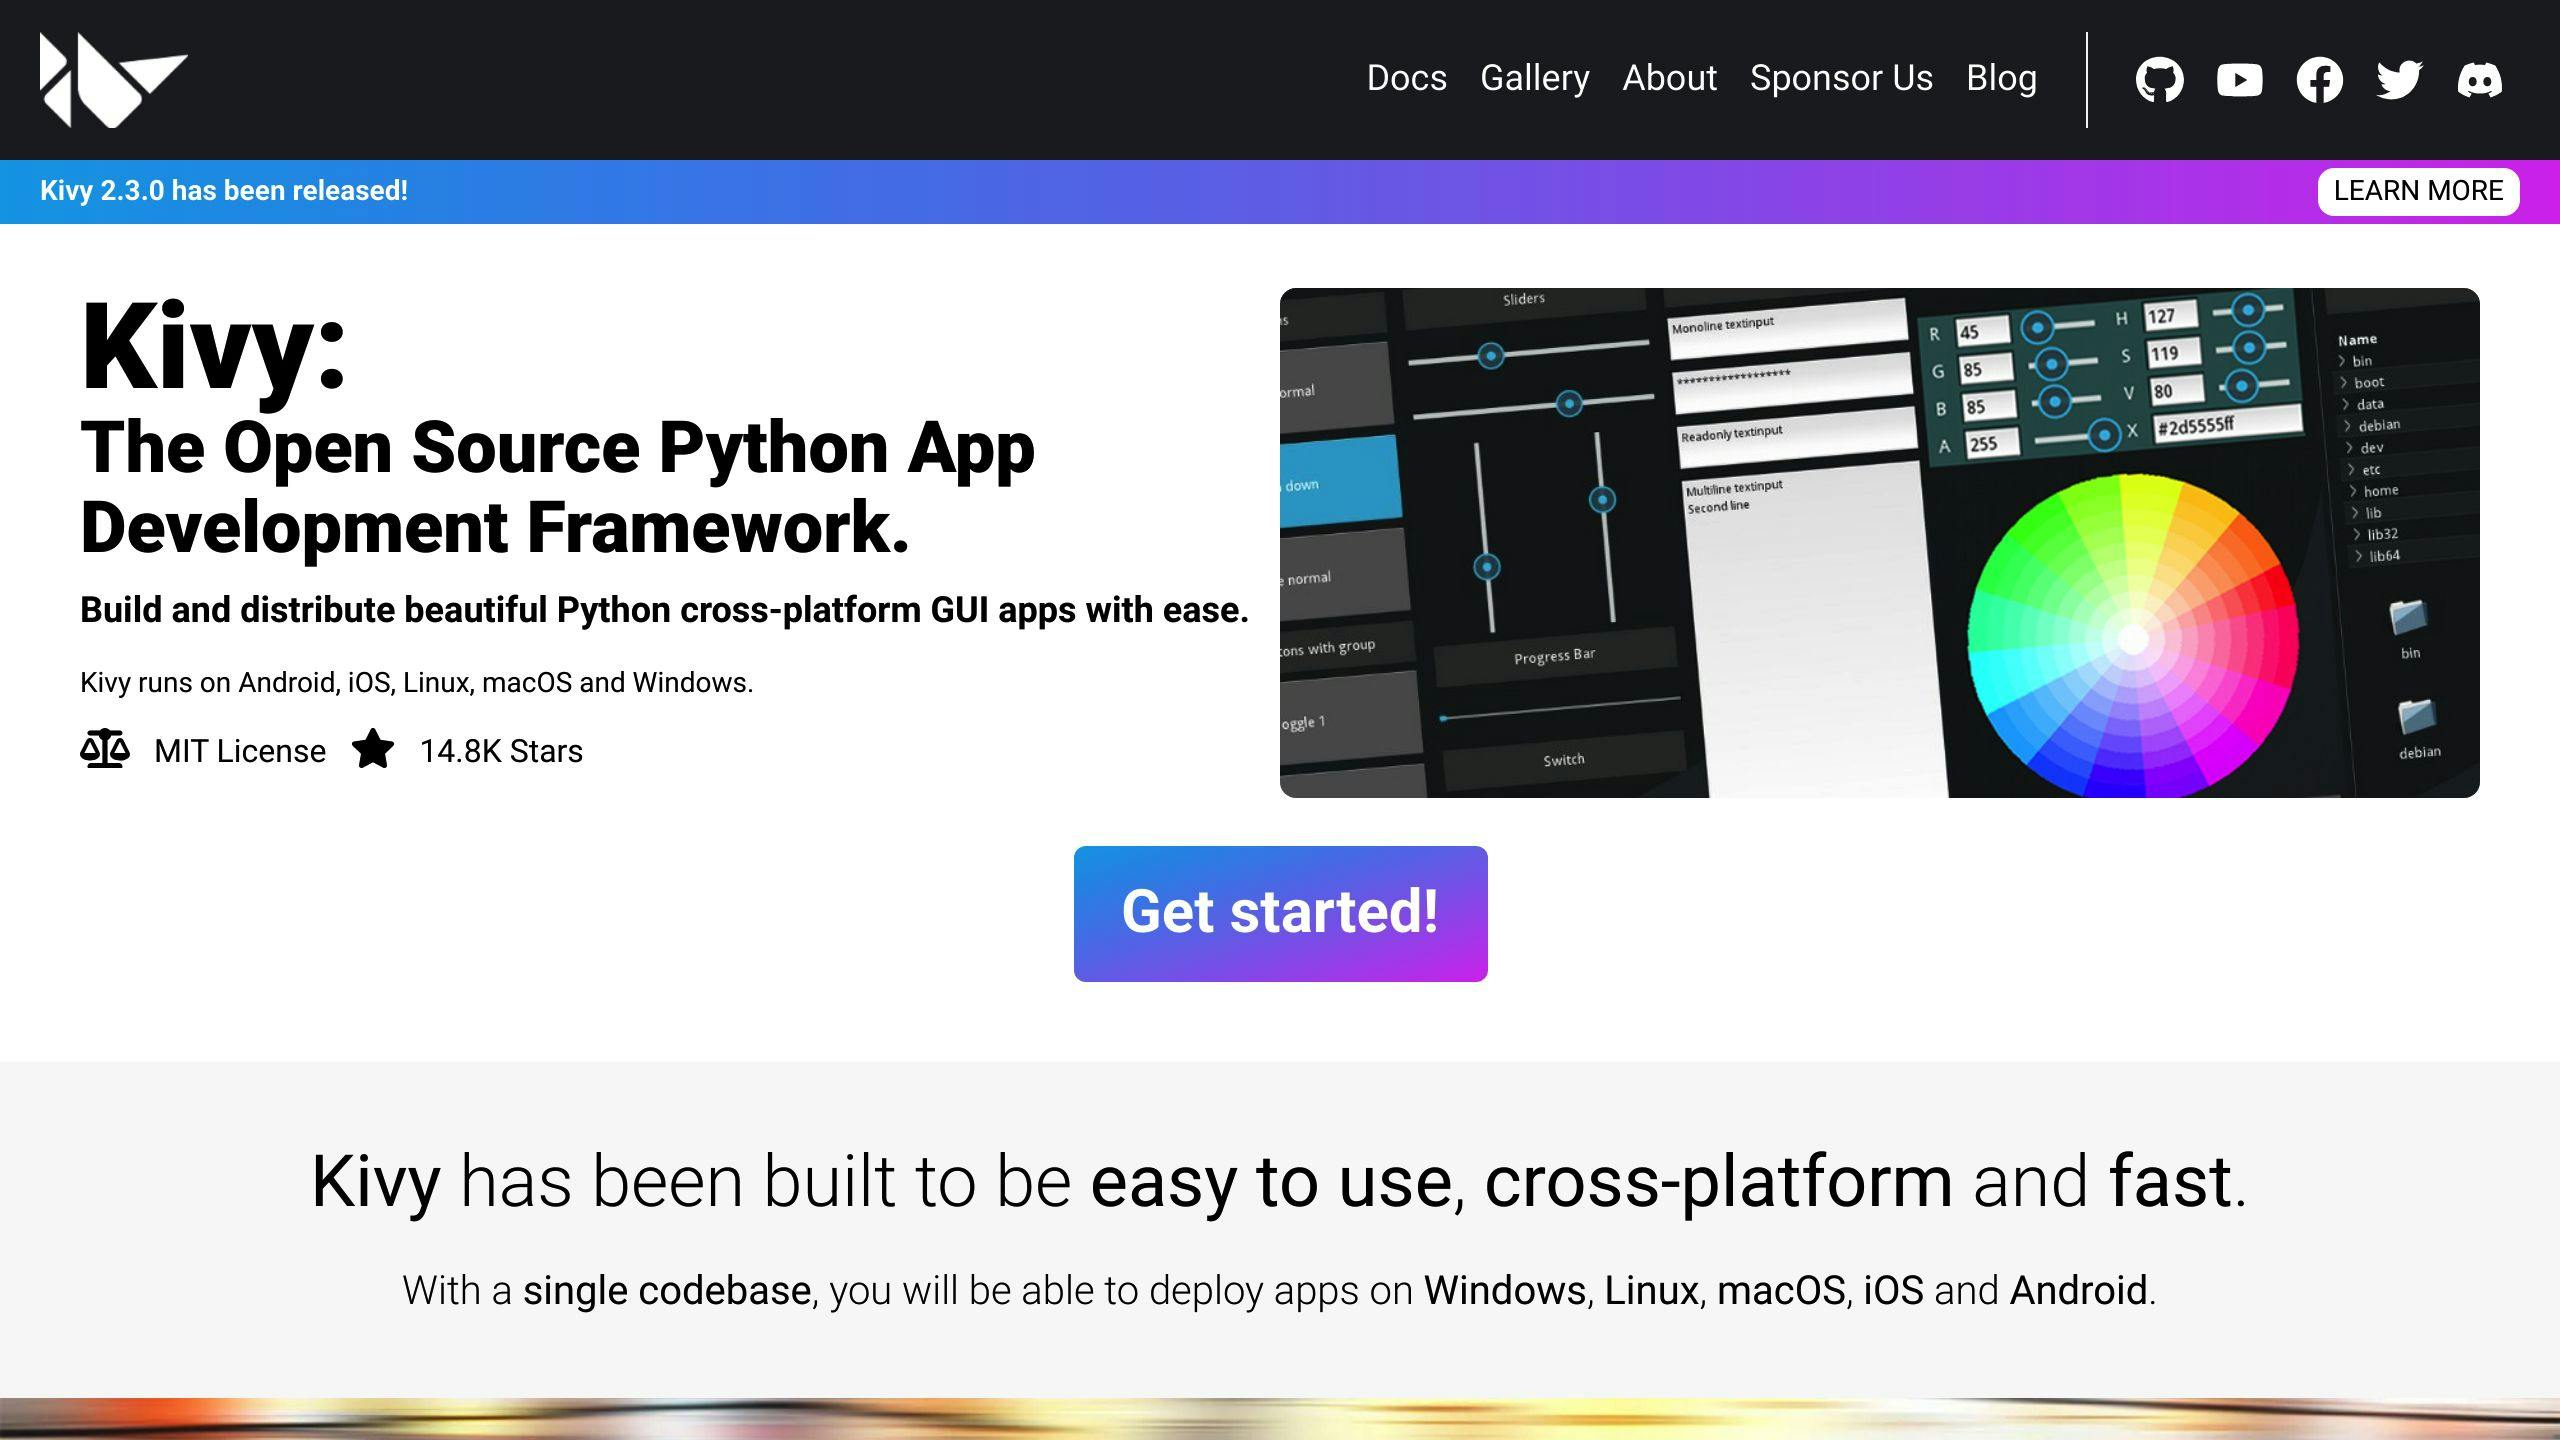Click the Kivy logo in header

point(112,80)
